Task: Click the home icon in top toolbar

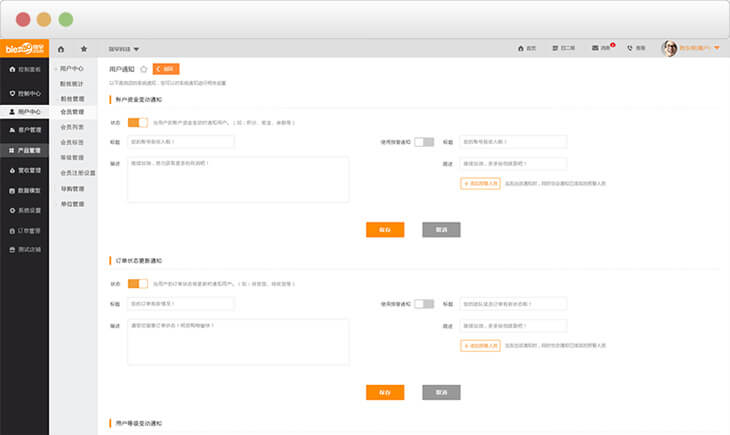Action: pos(61,48)
